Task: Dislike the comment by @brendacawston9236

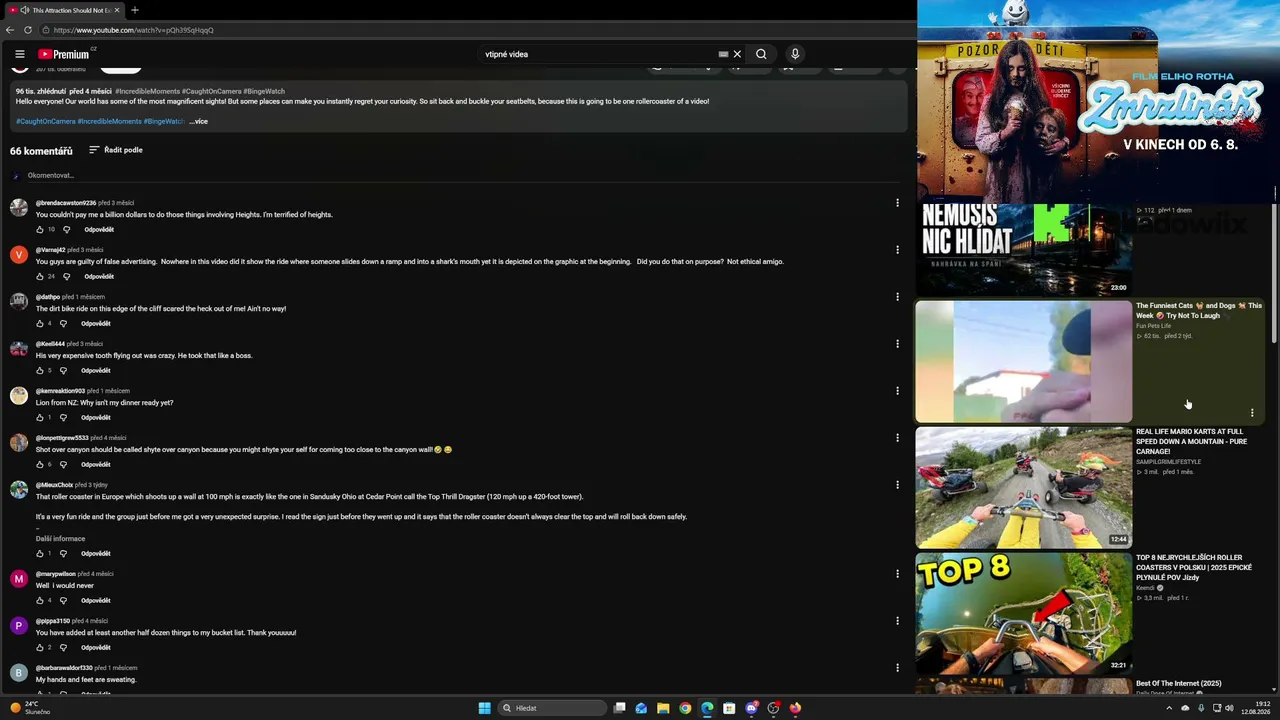Action: coord(66,229)
